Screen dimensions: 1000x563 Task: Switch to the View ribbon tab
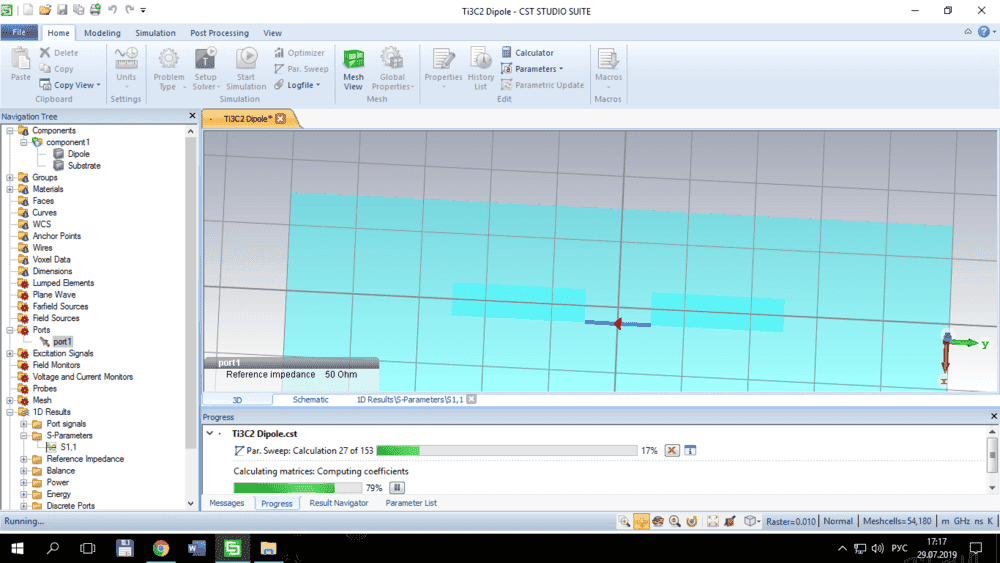tap(272, 33)
